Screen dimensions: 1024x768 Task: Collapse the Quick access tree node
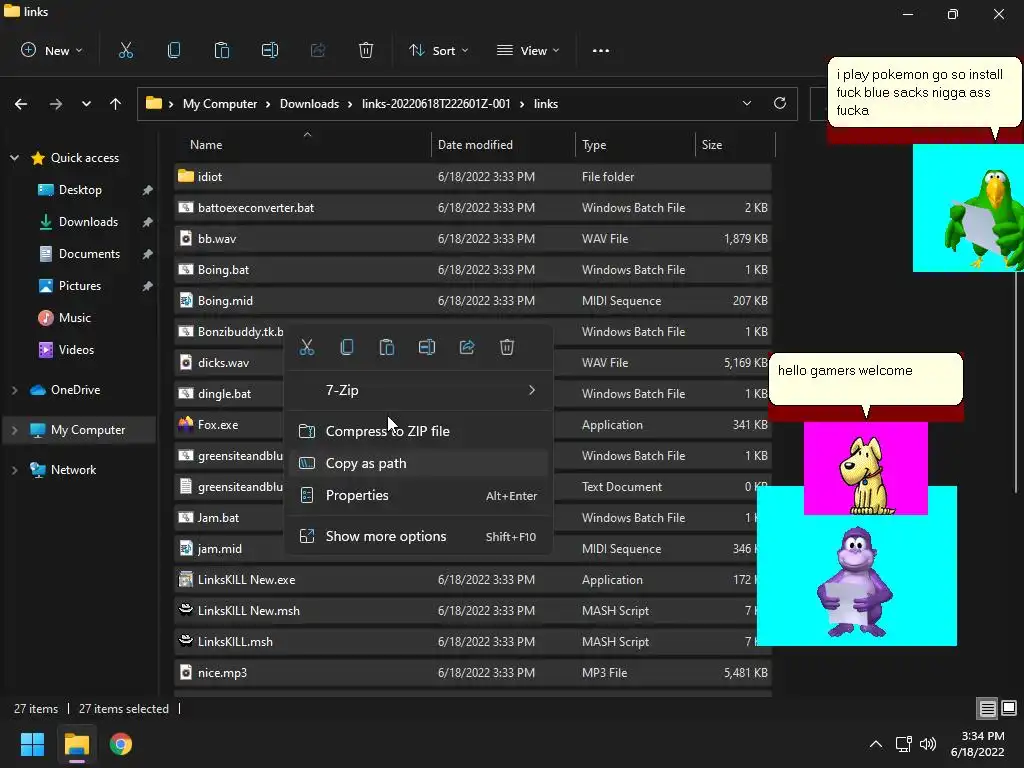[14, 157]
